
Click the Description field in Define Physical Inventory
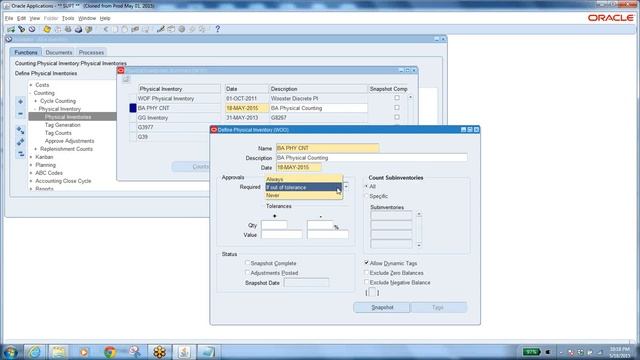click(x=371, y=158)
